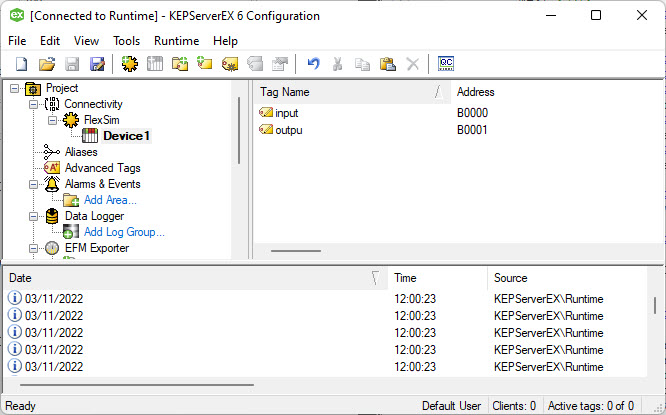
Task: Click the Paste clipboard icon
Action: (x=388, y=64)
